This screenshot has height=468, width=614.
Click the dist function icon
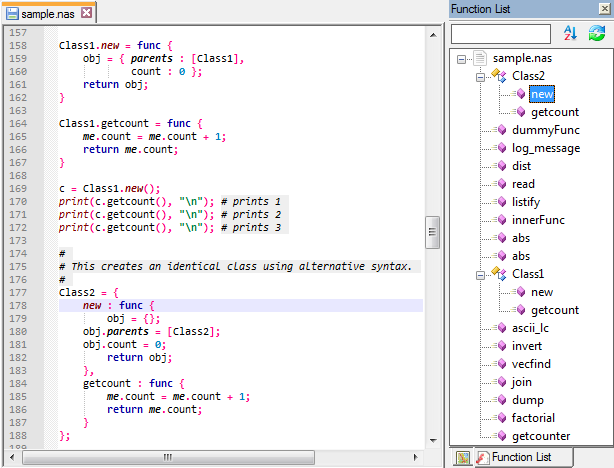pyautogui.click(x=502, y=166)
